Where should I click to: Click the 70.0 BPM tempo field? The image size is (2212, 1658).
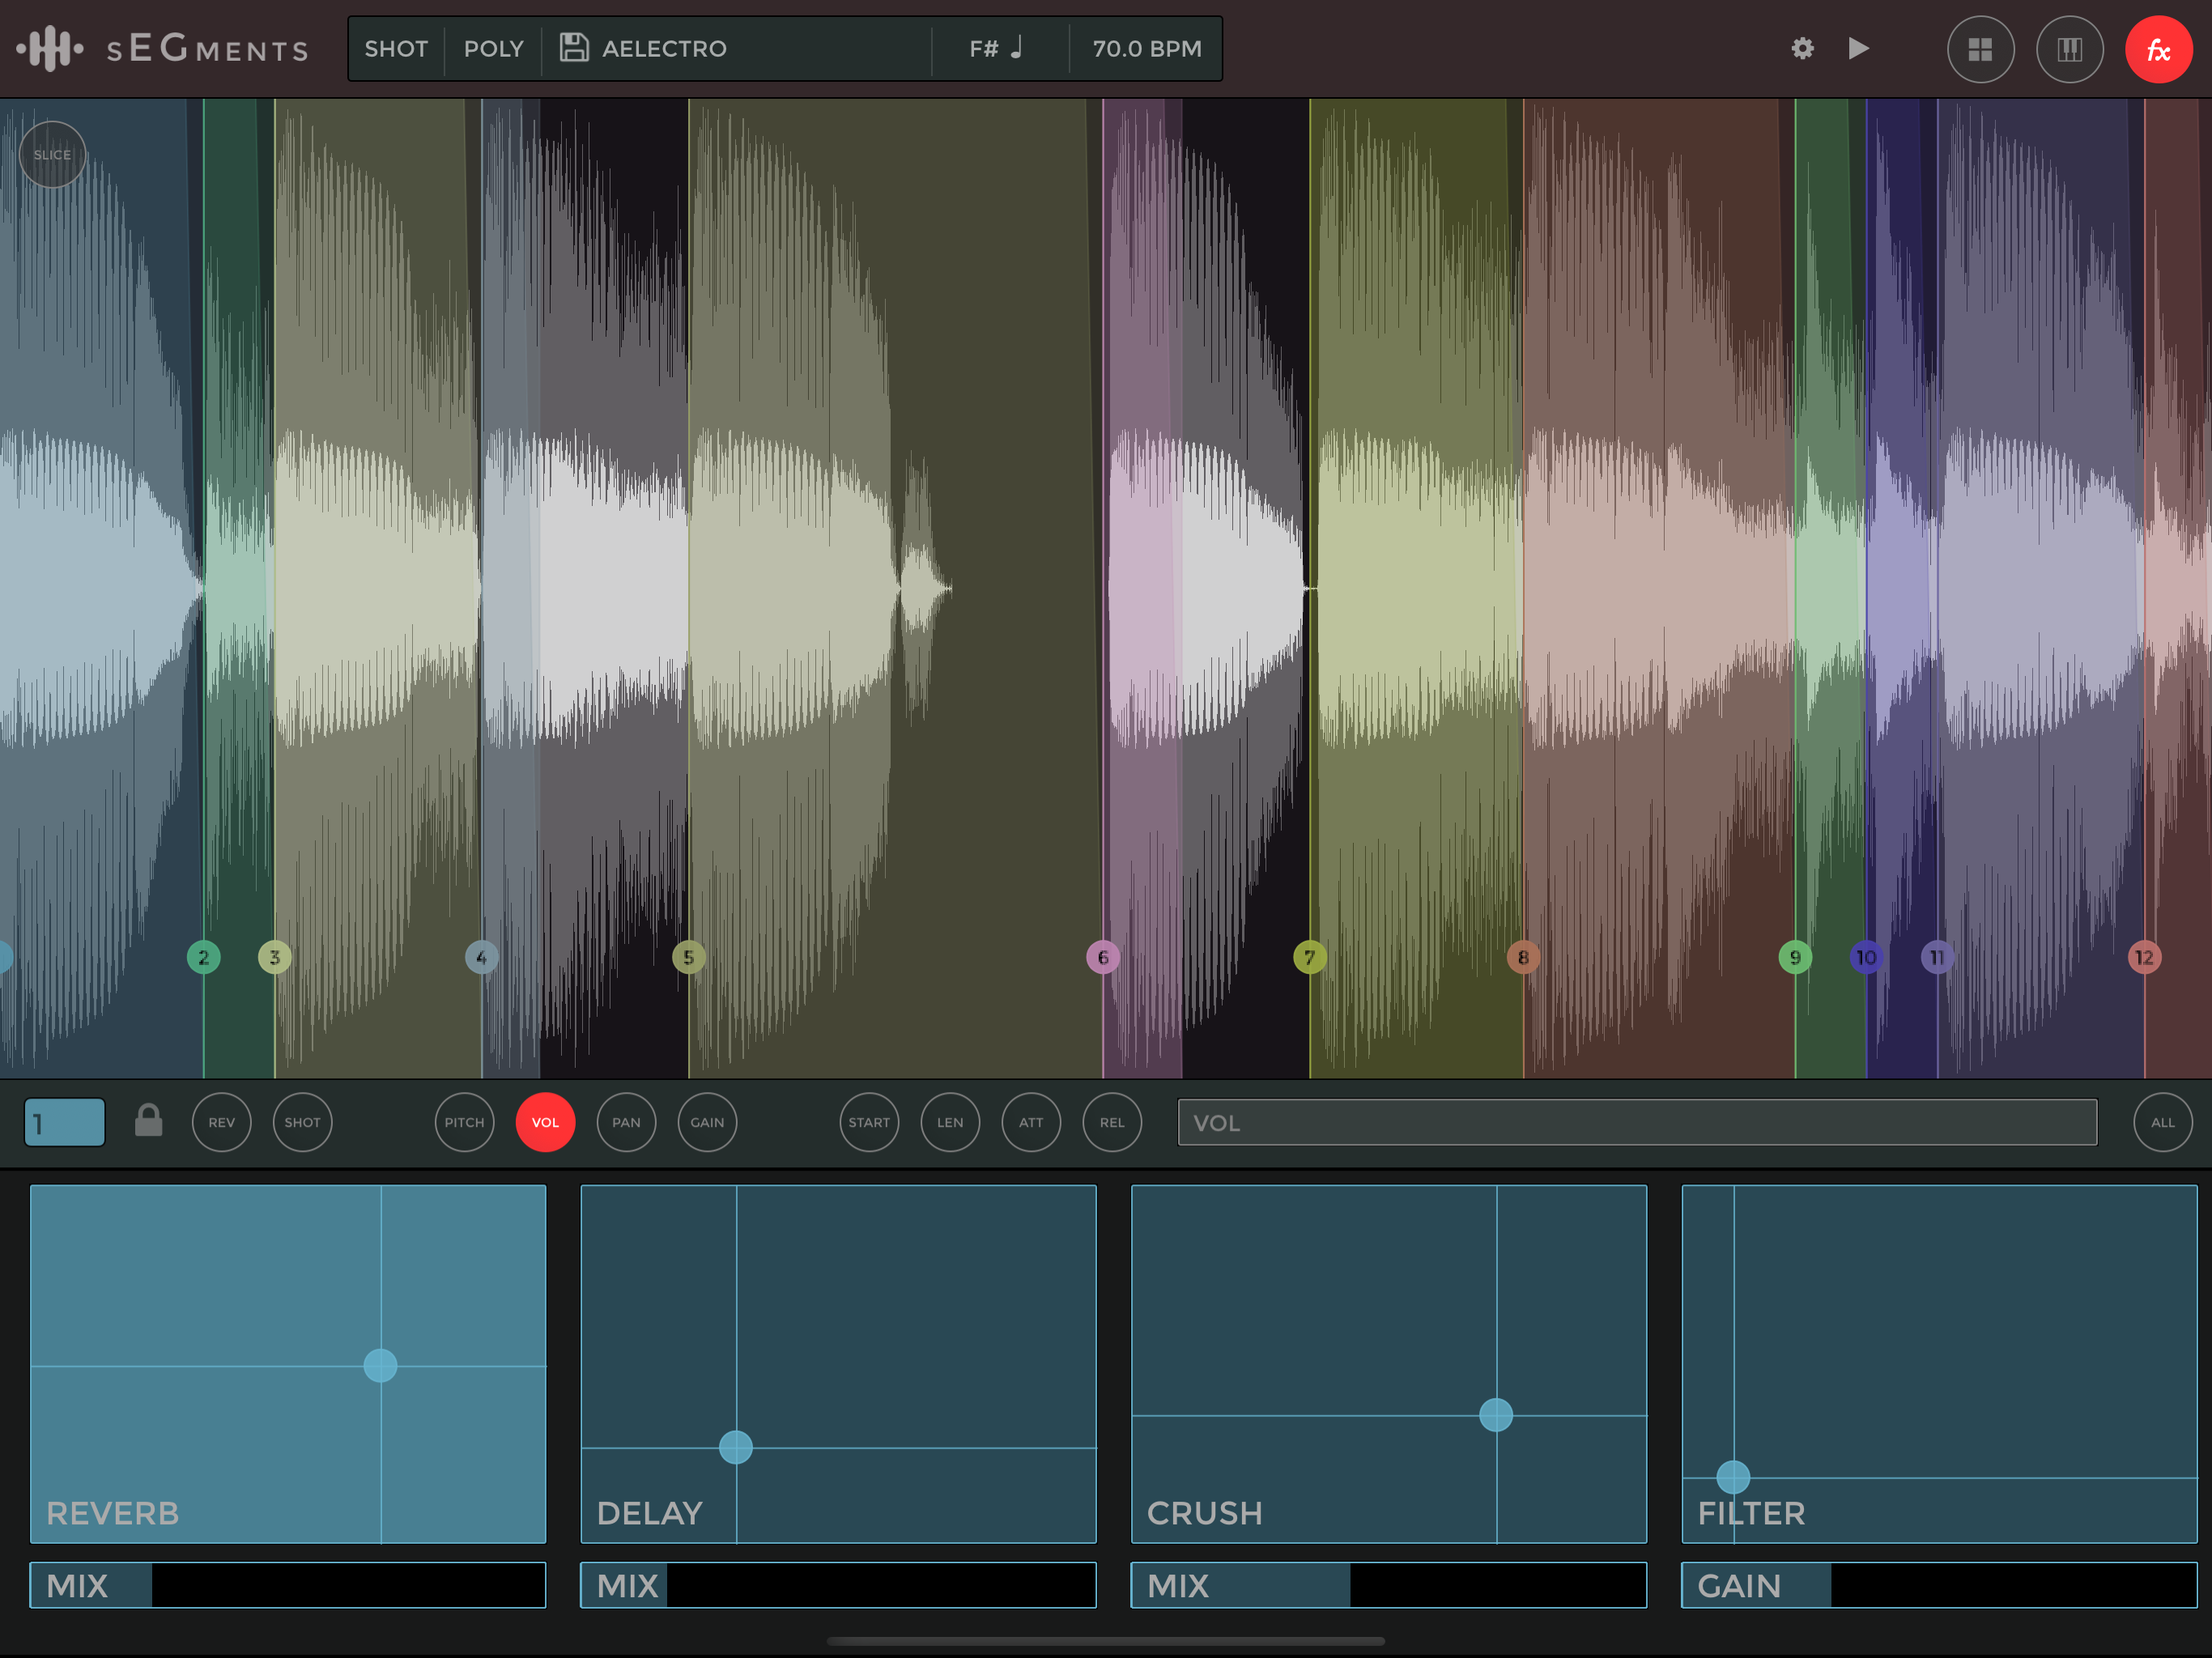click(1146, 48)
